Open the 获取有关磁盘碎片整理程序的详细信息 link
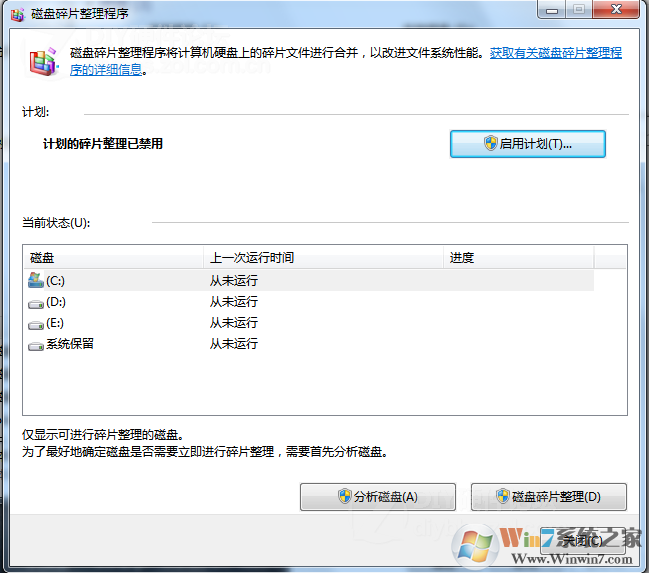 point(555,53)
